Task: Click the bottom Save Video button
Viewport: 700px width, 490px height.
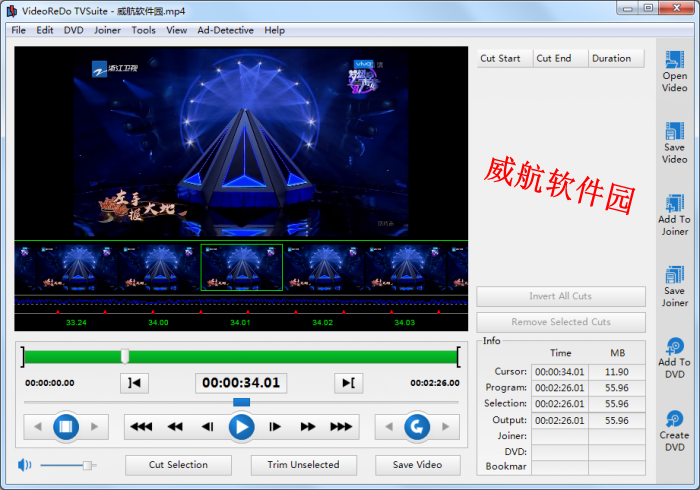Action: tap(417, 465)
